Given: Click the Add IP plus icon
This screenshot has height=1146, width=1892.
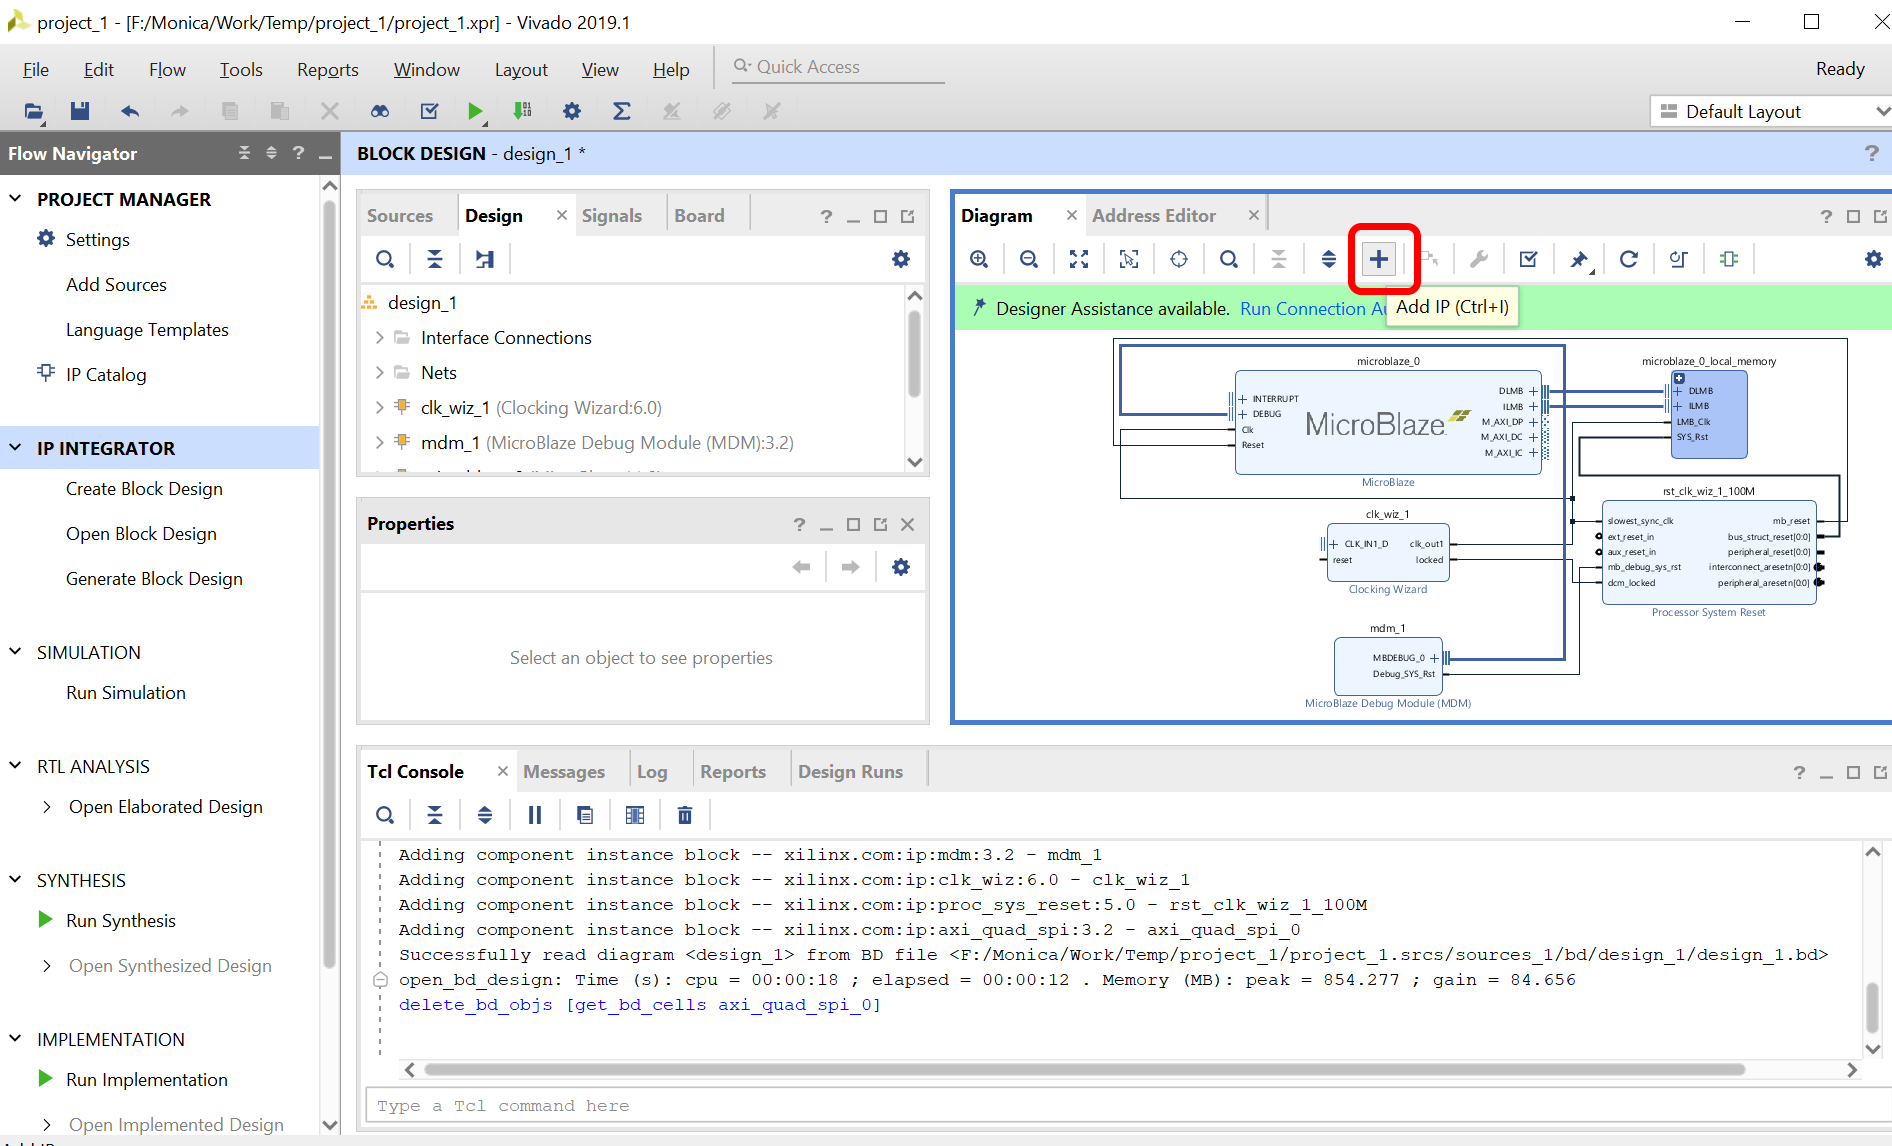Looking at the screenshot, I should [1378, 259].
